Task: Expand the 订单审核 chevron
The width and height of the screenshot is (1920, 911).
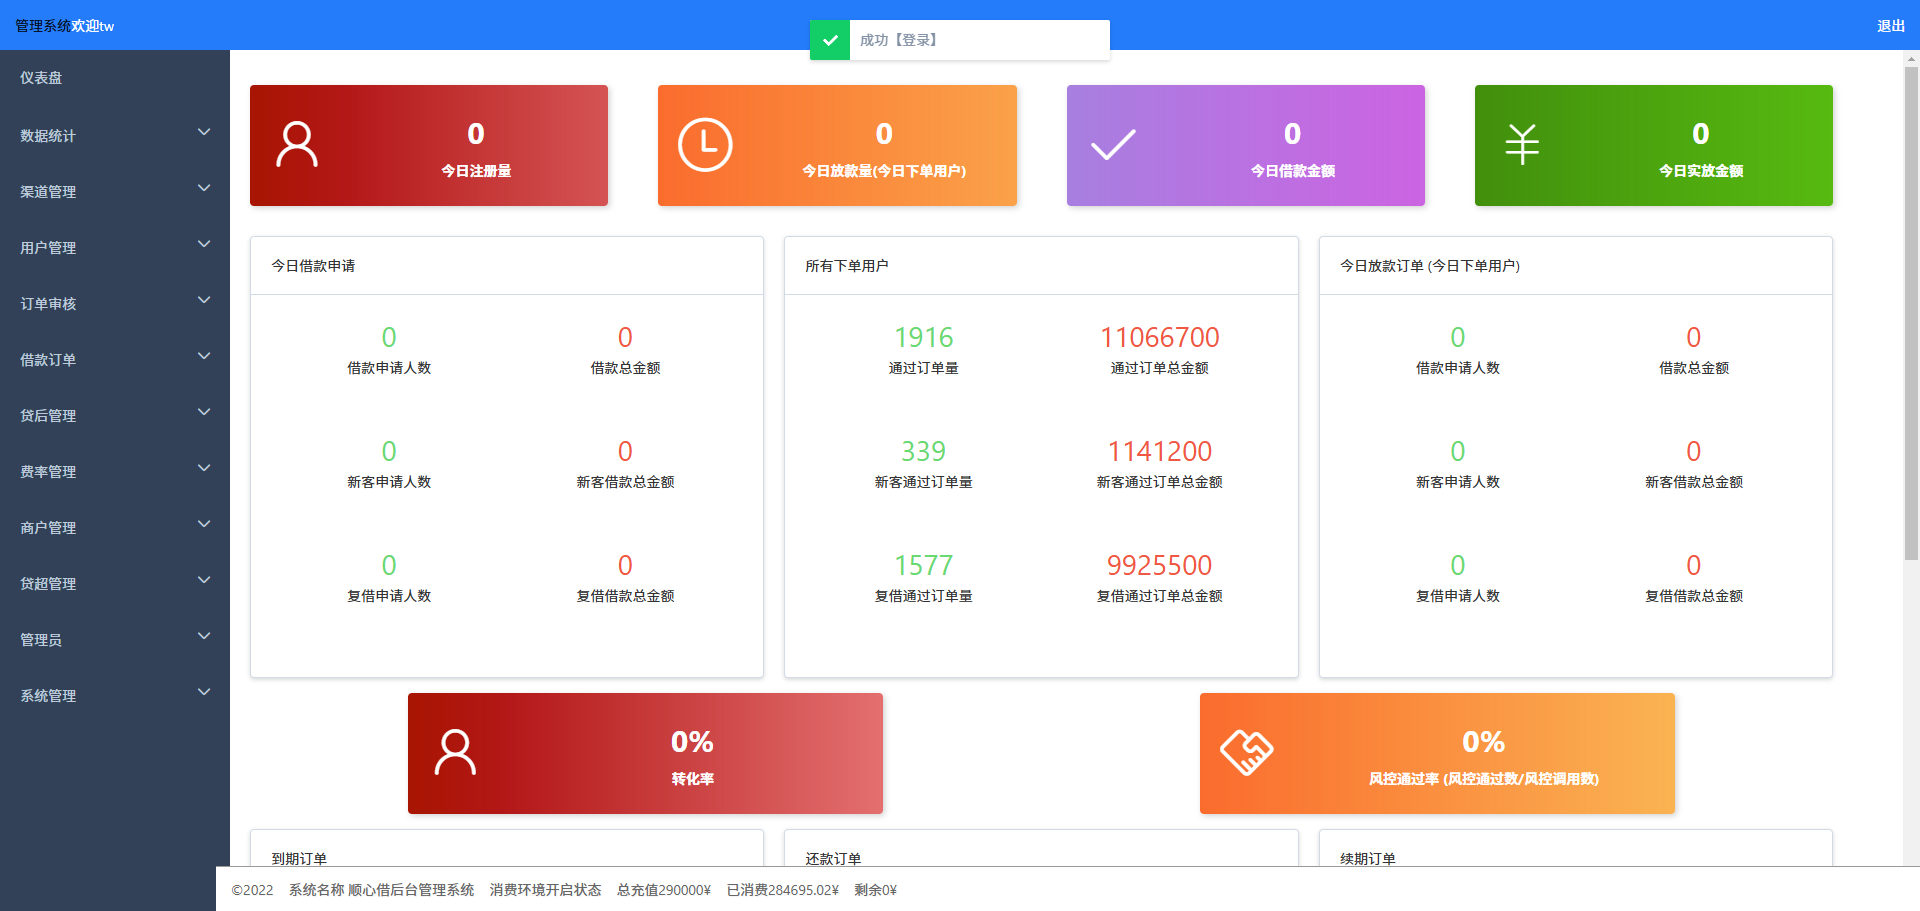Action: pyautogui.click(x=204, y=300)
